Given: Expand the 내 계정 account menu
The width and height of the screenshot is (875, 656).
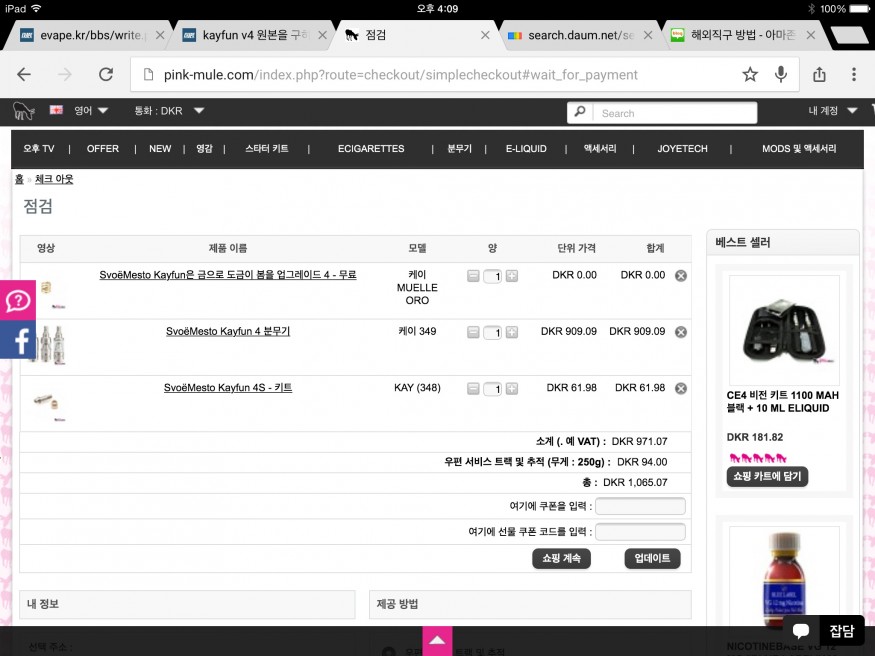Looking at the screenshot, I should point(834,111).
